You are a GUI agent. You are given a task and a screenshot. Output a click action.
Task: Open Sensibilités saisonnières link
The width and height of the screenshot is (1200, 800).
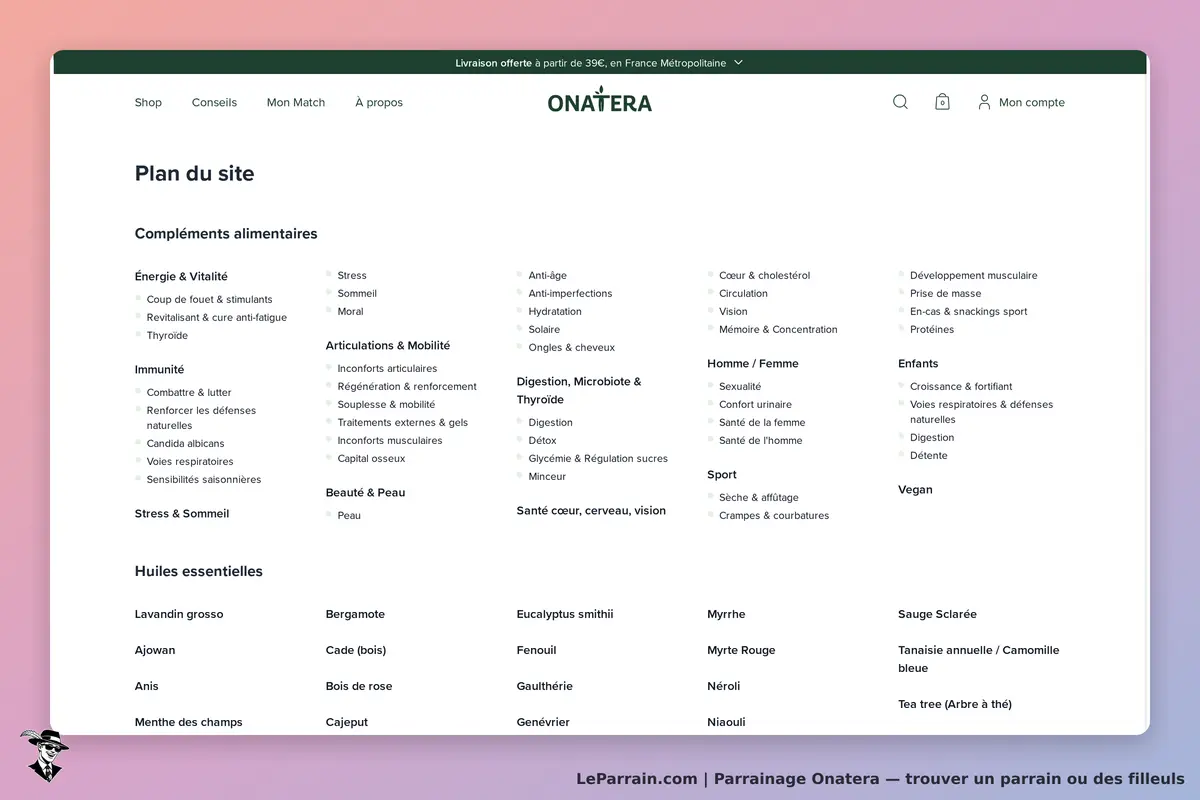204,479
